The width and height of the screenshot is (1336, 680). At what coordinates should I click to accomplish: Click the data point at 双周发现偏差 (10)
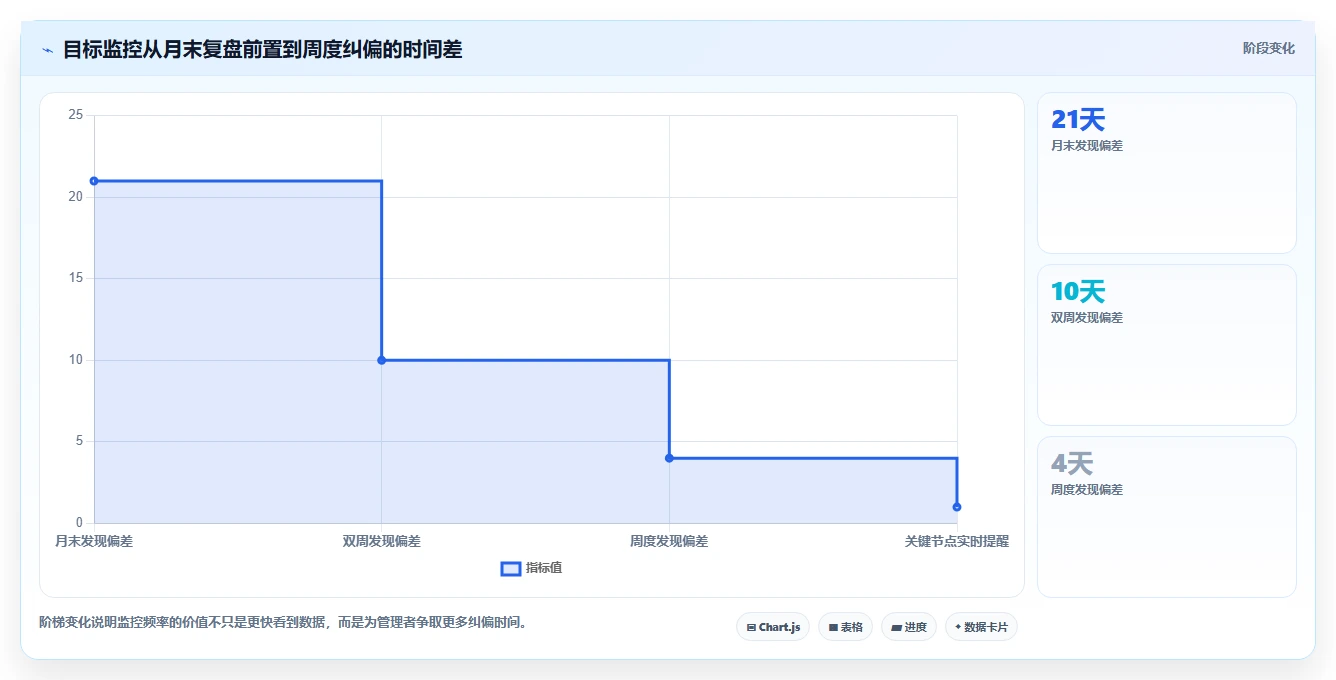click(x=382, y=360)
